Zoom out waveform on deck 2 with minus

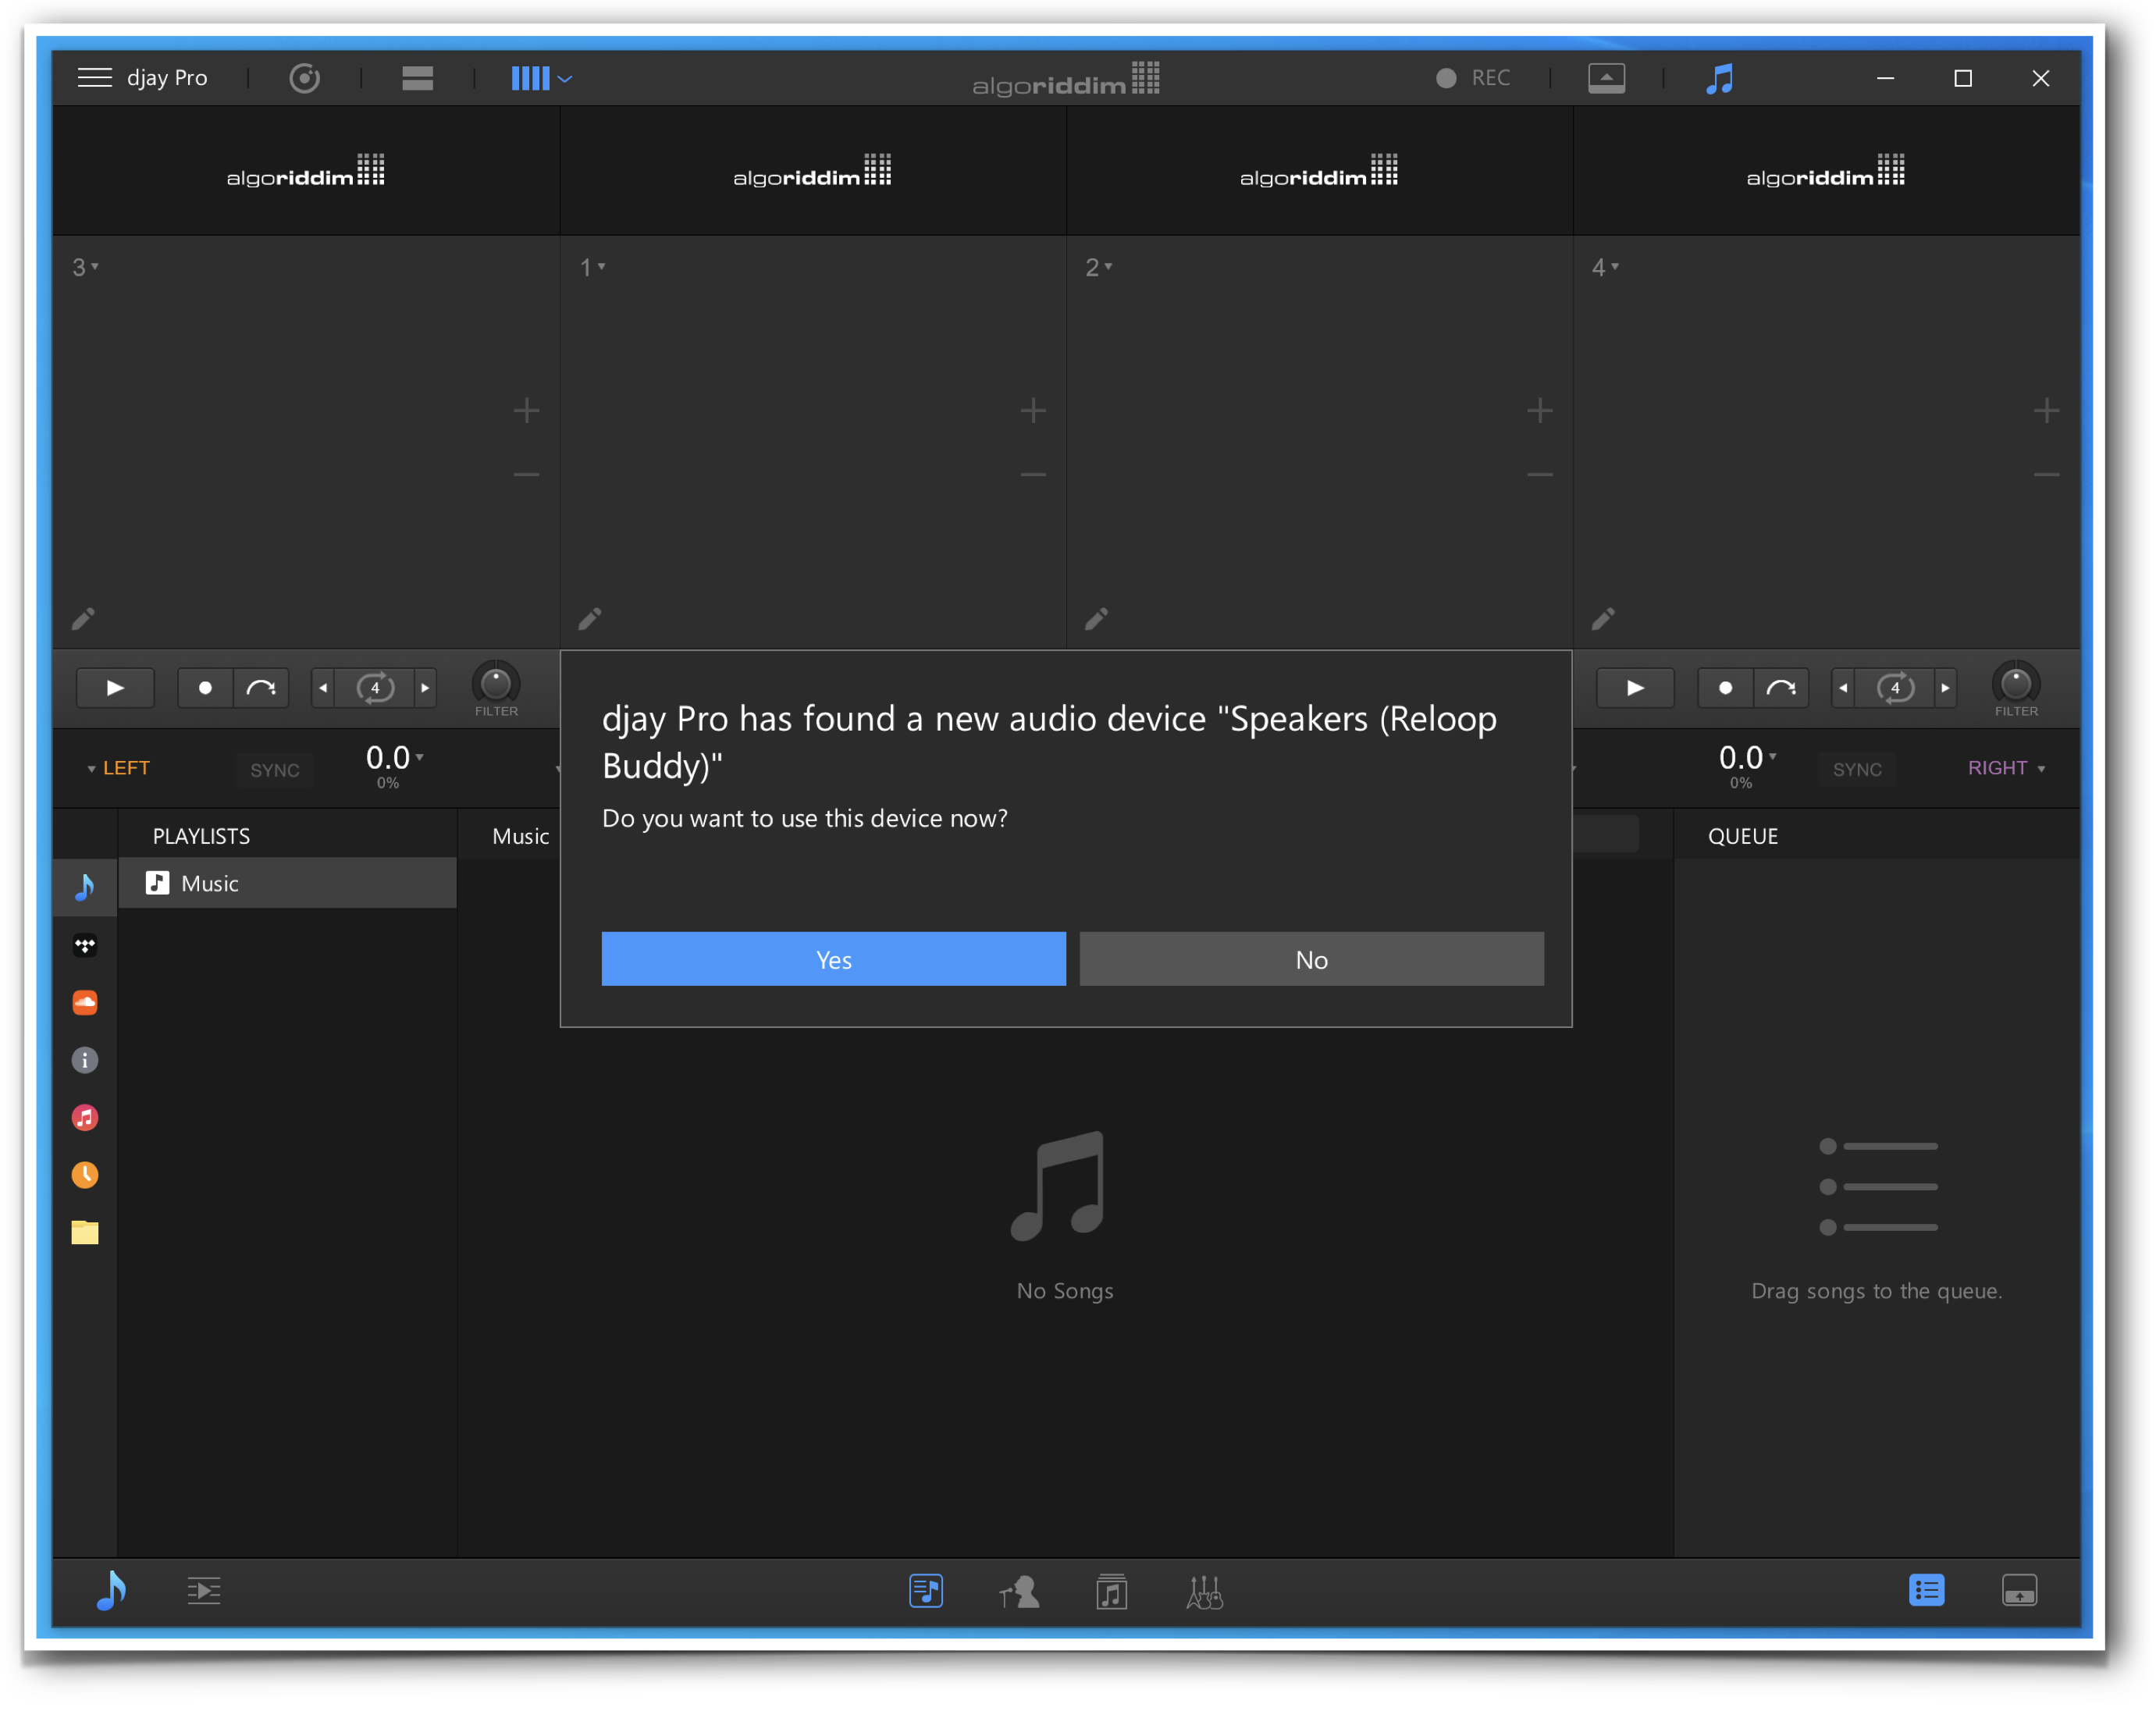click(1540, 474)
